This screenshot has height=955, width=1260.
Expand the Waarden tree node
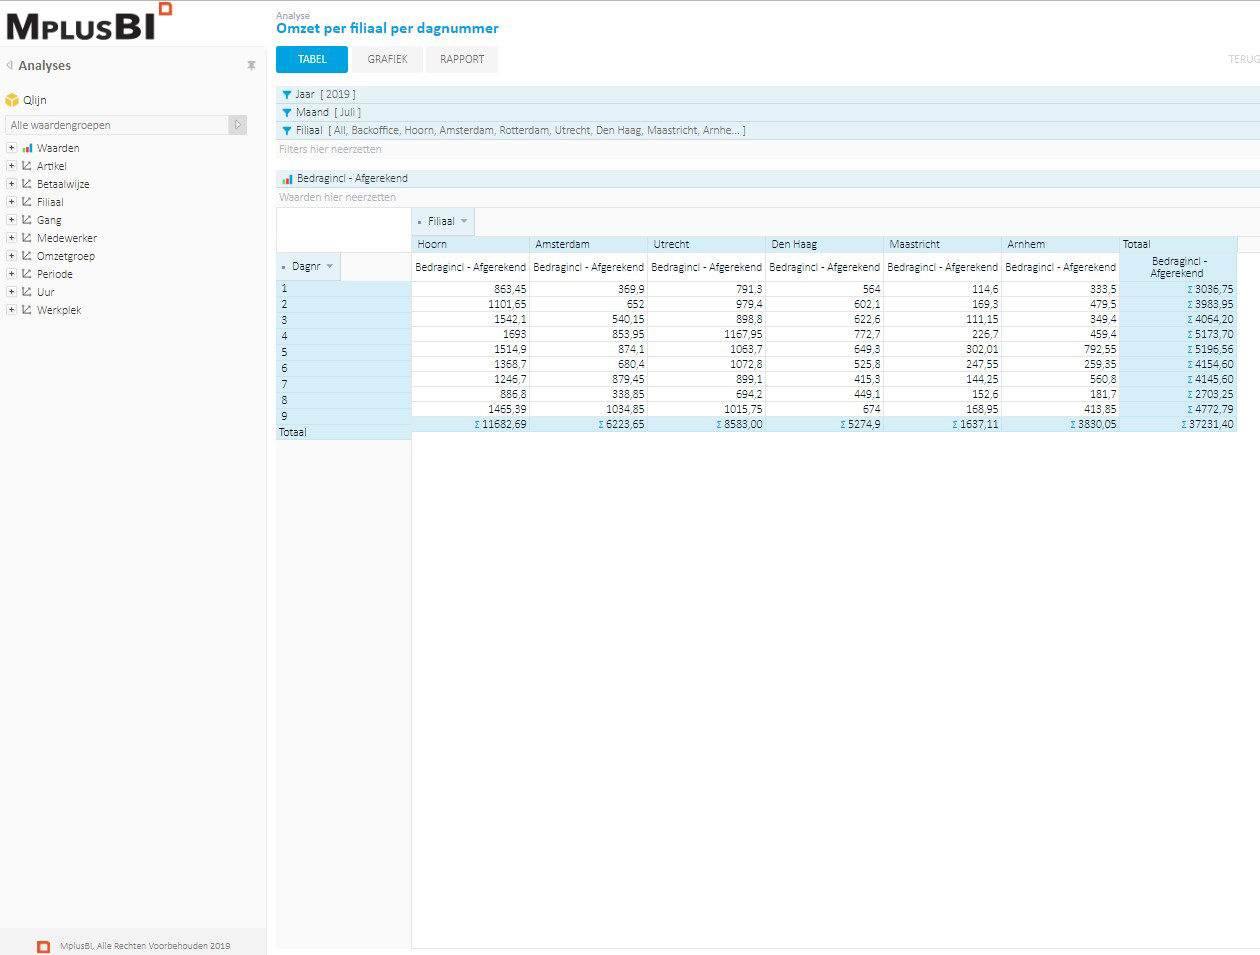11,148
